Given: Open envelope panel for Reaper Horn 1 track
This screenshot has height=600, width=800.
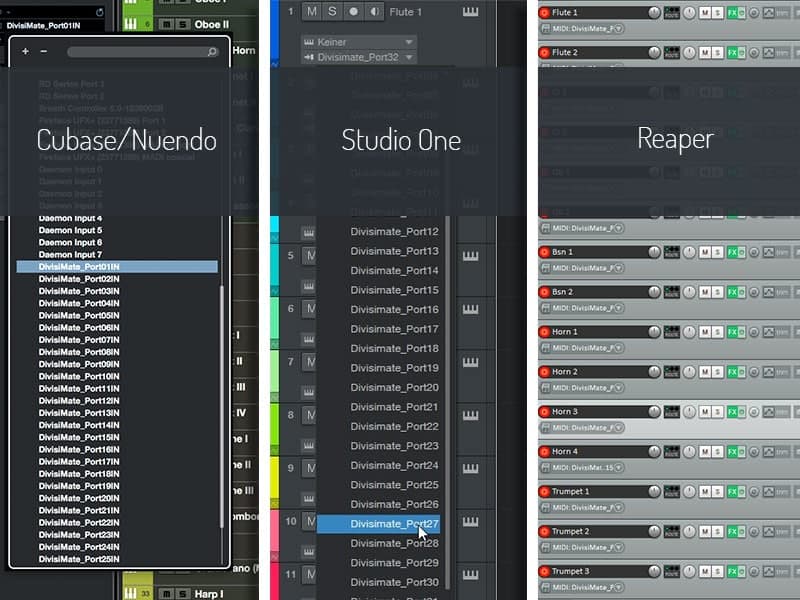Looking at the screenshot, I should tap(768, 332).
